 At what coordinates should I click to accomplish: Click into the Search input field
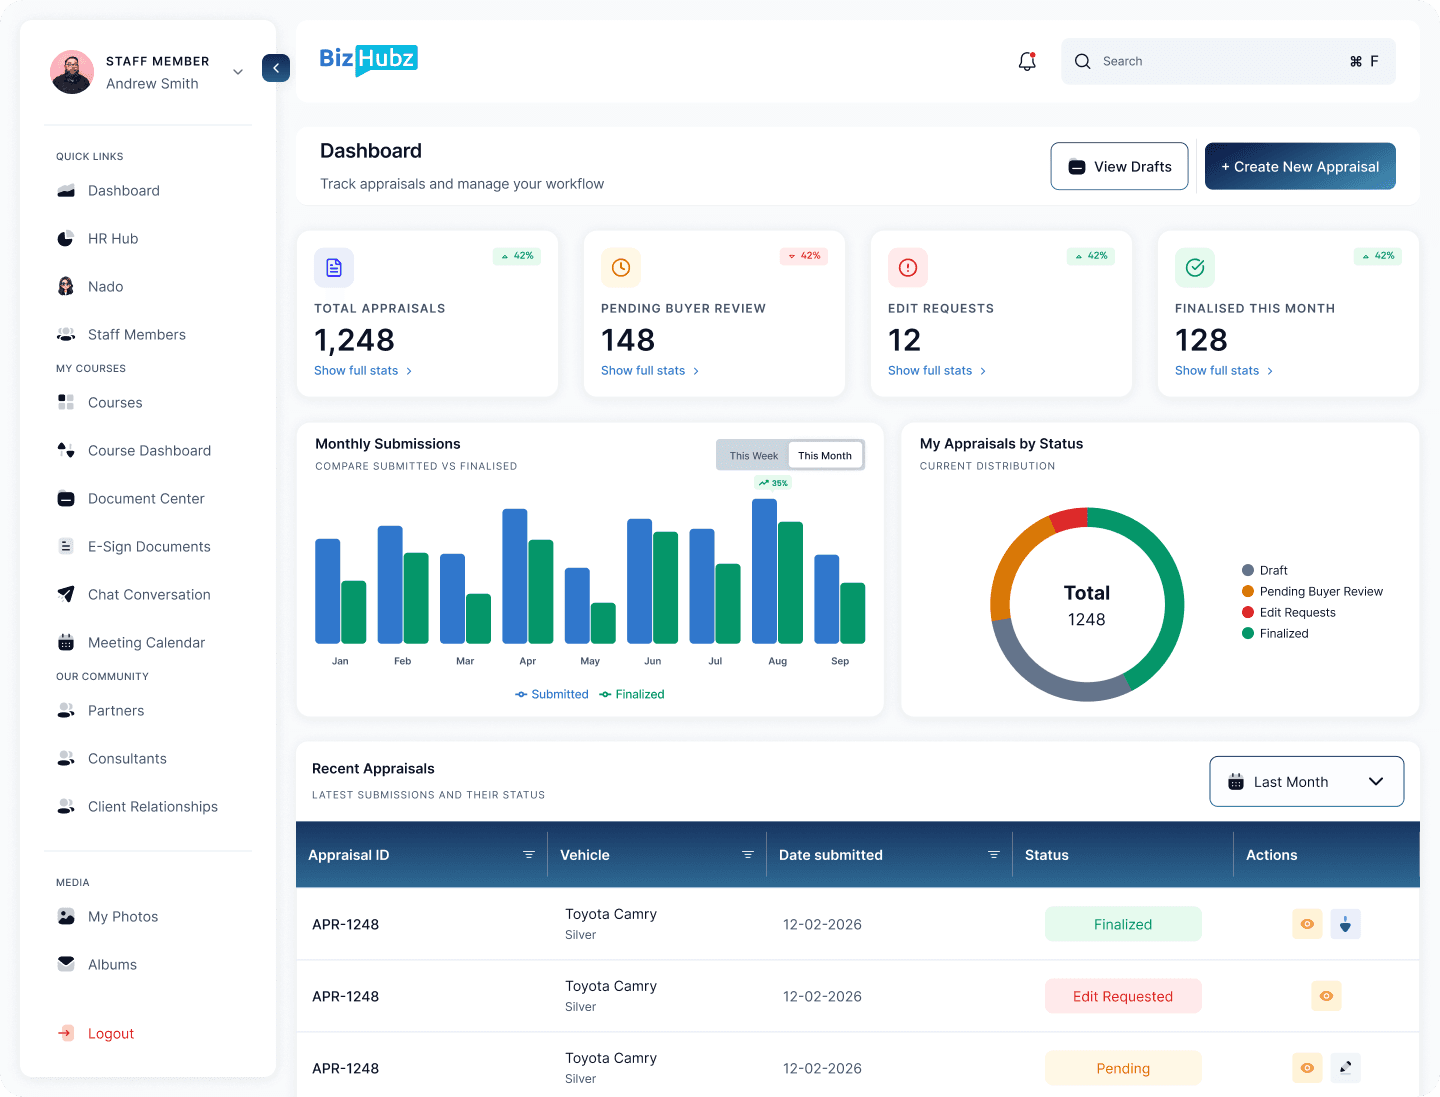[1228, 62]
